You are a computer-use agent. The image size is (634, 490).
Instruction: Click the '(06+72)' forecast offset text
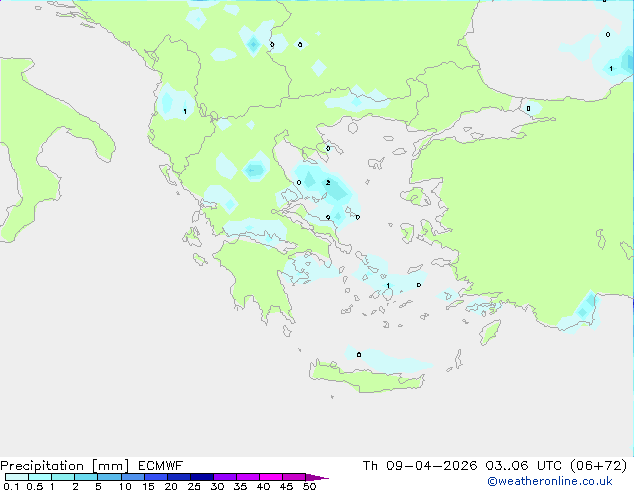(x=598, y=466)
